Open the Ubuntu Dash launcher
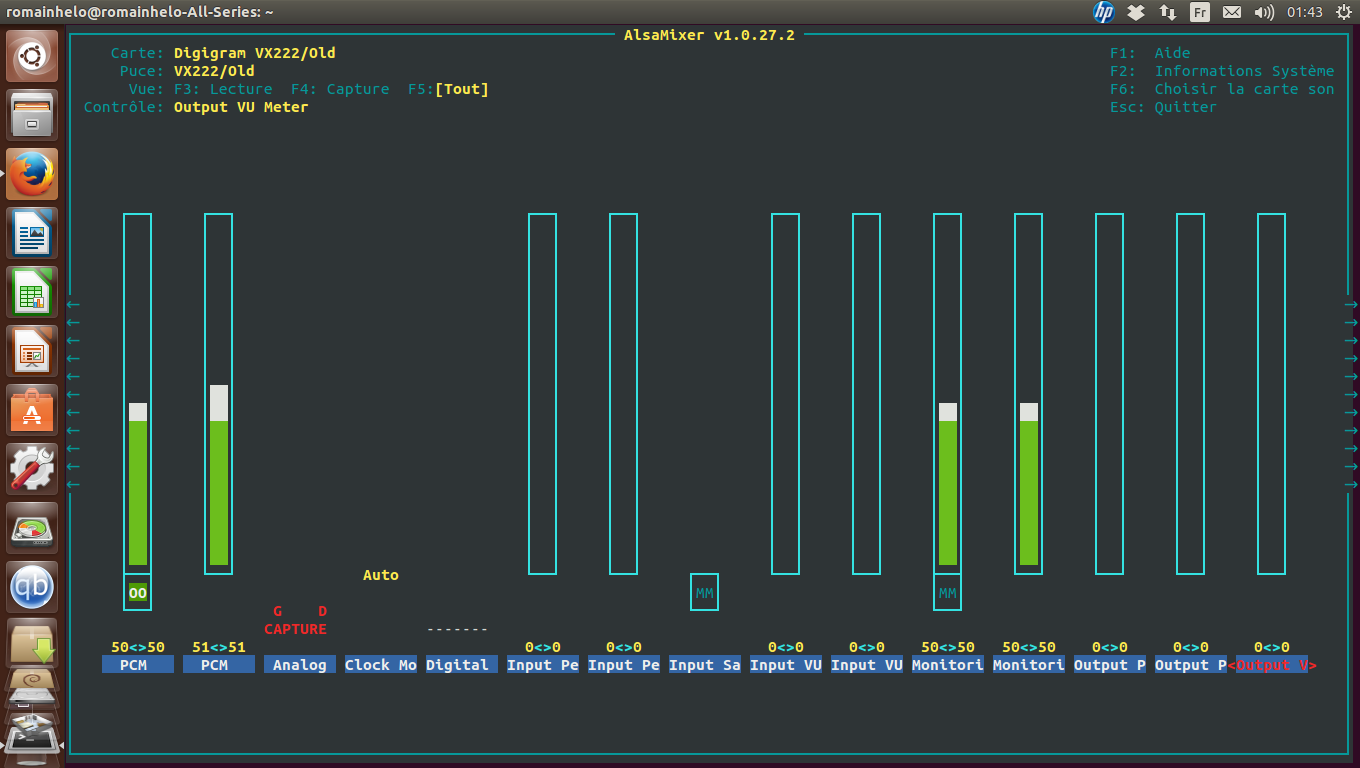 (x=33, y=56)
